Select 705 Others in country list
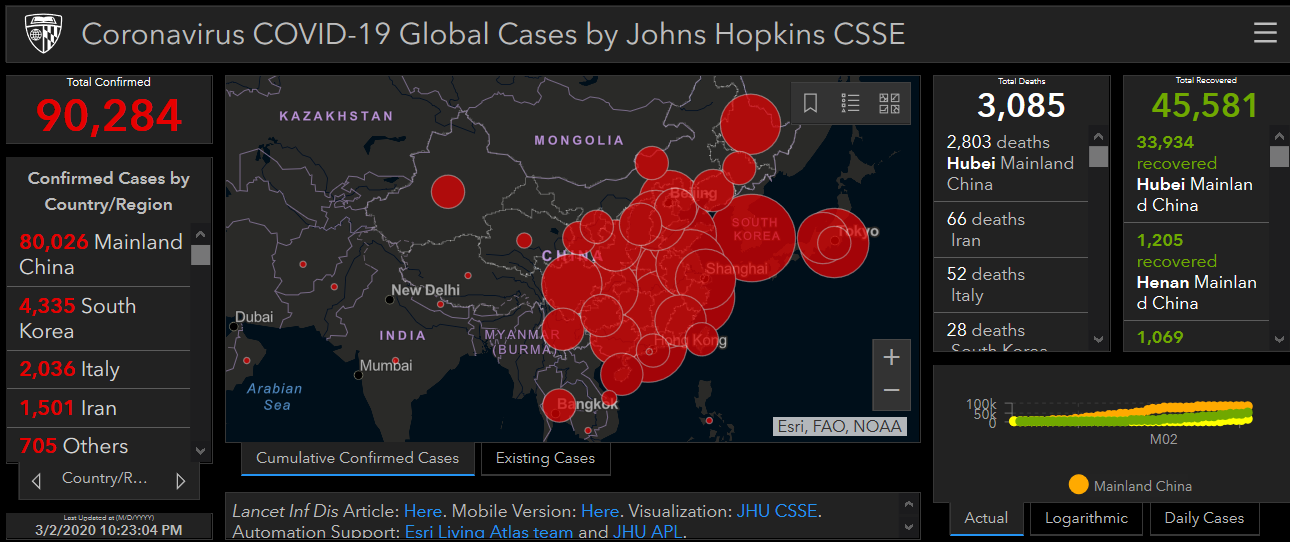This screenshot has width=1290, height=542. [x=100, y=446]
